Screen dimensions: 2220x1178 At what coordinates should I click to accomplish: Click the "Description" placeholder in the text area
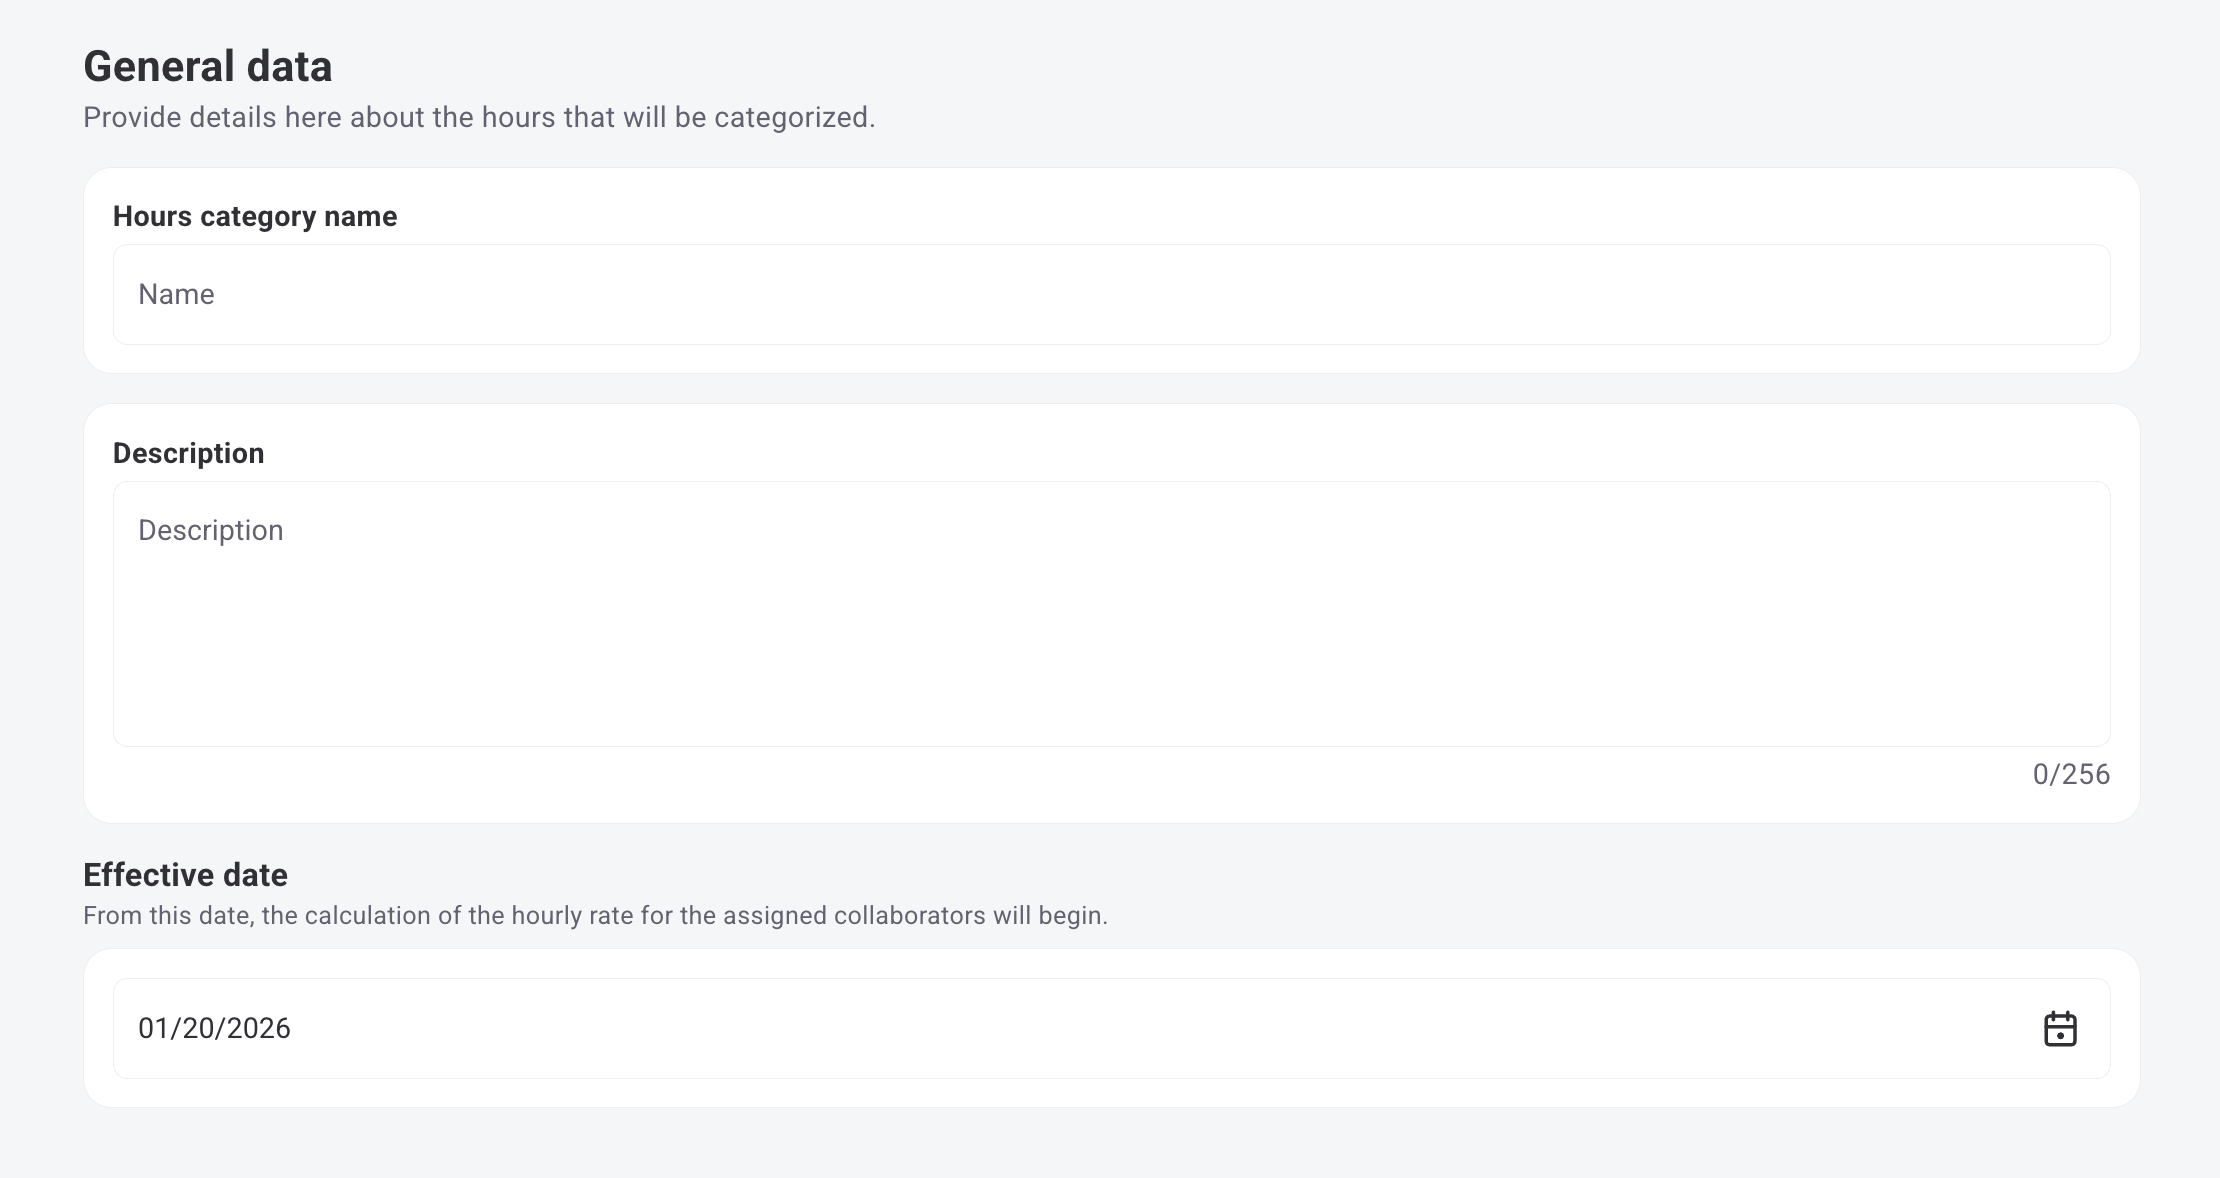tap(210, 531)
